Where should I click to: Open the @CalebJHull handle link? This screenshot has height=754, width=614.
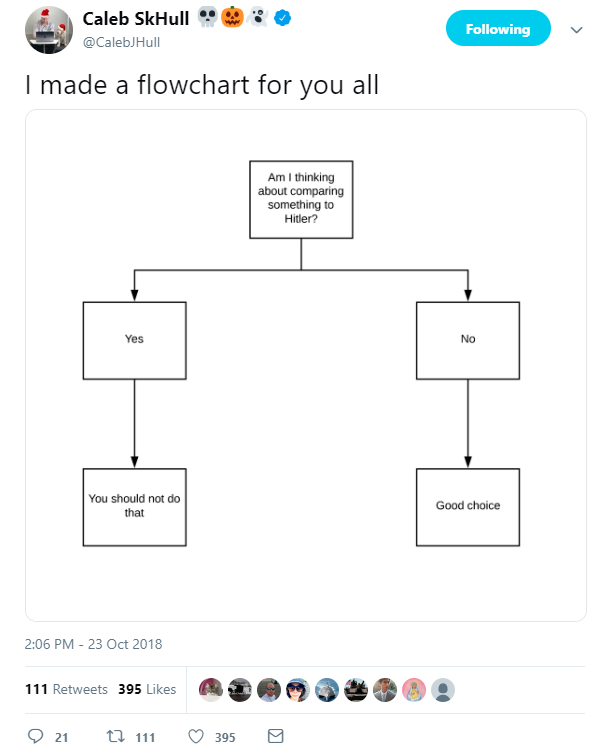tap(121, 42)
